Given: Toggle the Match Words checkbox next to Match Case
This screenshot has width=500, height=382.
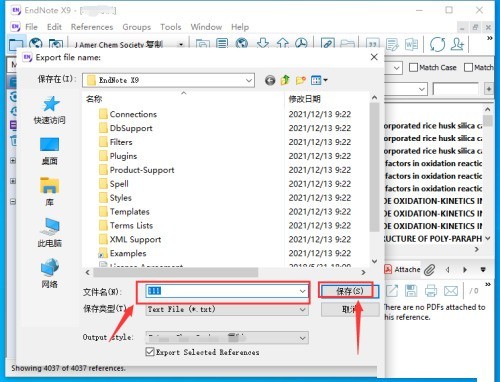Looking at the screenshot, I should click(468, 67).
